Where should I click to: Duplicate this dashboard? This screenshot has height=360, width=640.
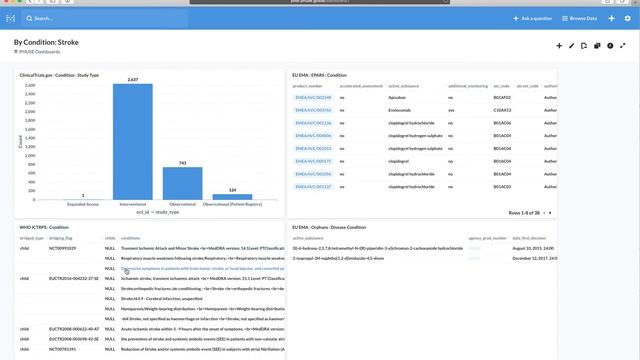point(597,46)
